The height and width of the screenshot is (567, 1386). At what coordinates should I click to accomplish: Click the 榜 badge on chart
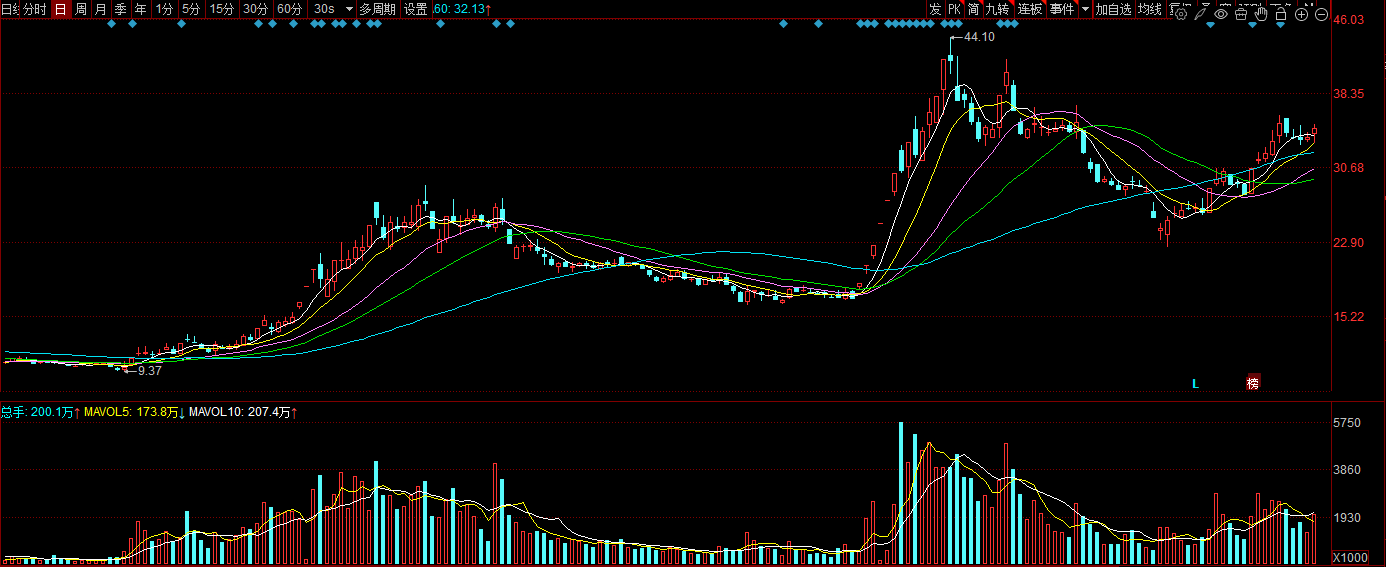coord(1253,382)
